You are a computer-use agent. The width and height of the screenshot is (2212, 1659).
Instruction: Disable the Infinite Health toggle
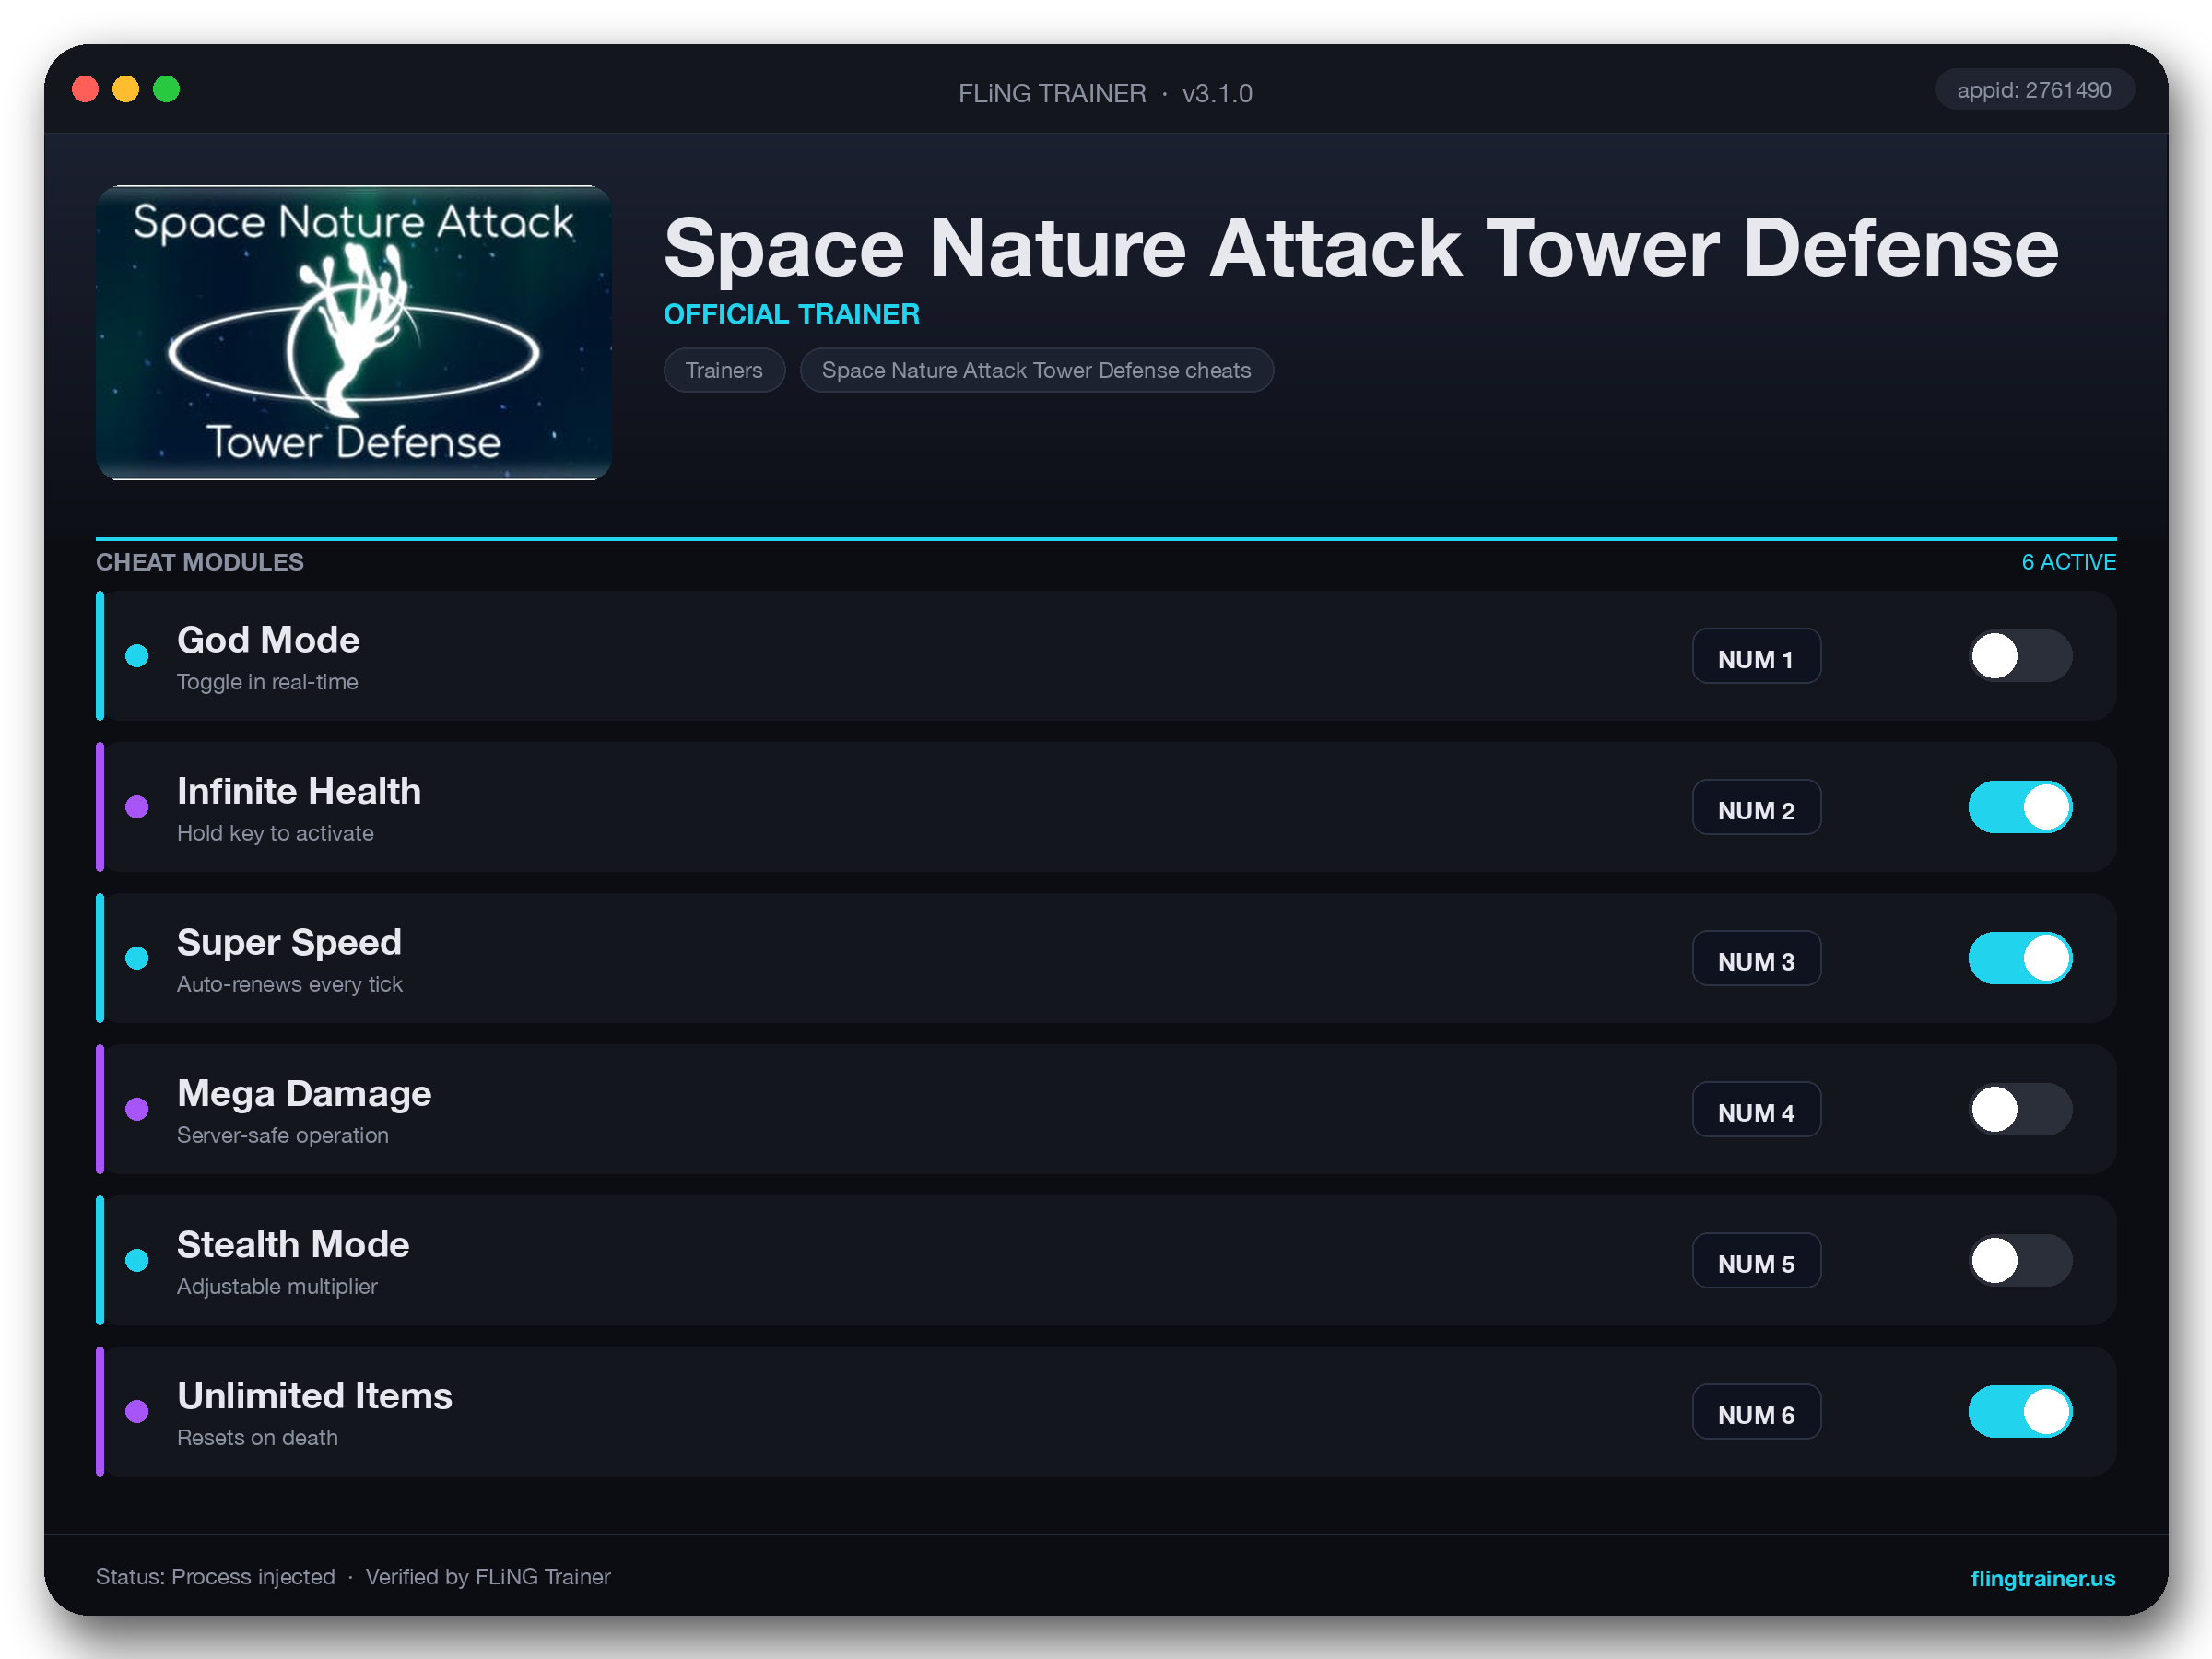[x=2020, y=807]
